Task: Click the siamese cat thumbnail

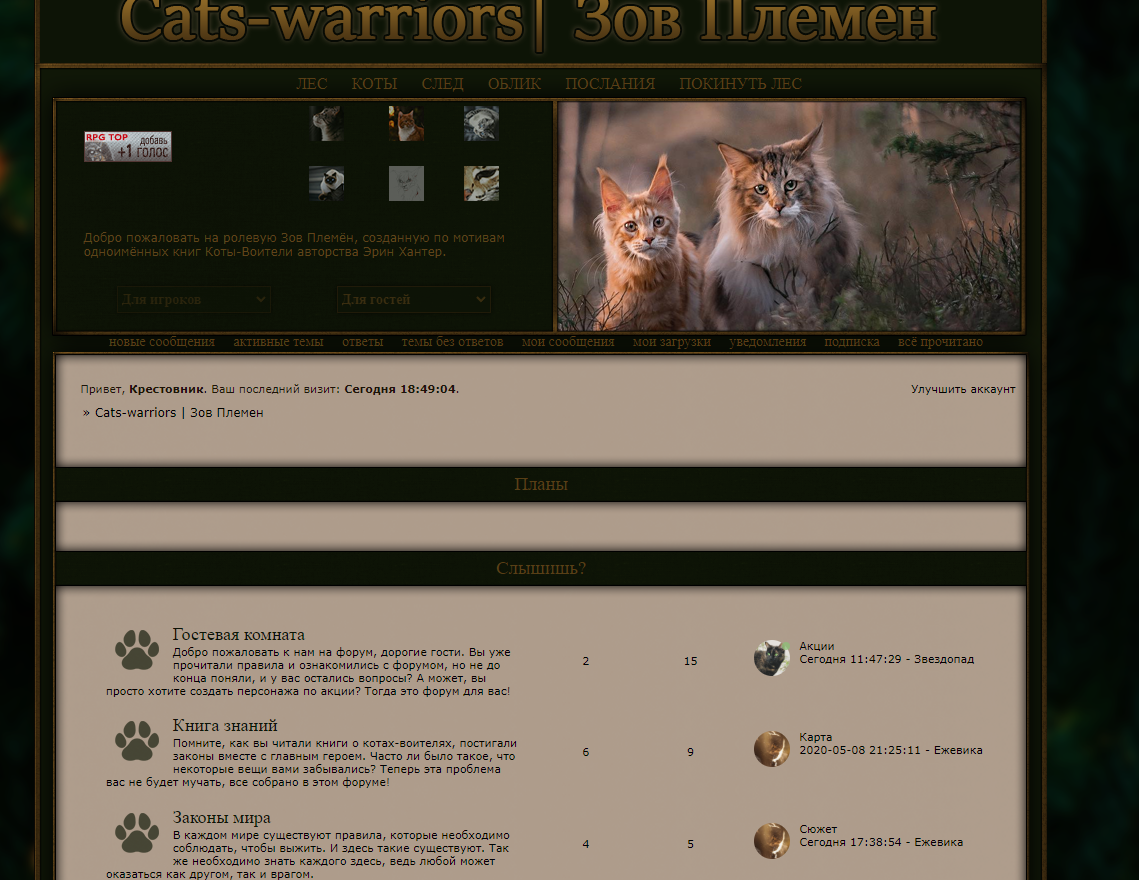Action: click(x=327, y=183)
